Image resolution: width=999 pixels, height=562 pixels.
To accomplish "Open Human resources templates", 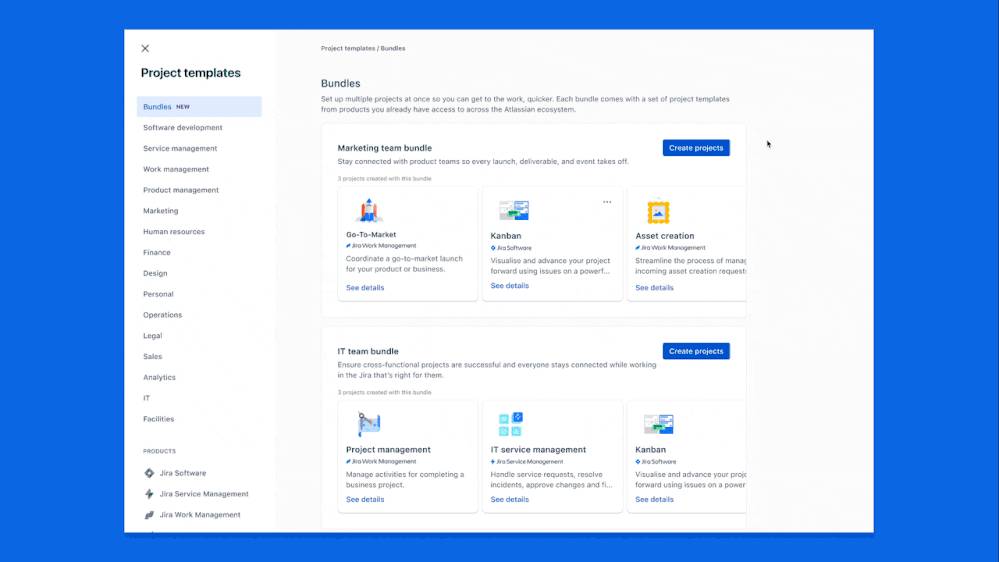I will tap(174, 232).
